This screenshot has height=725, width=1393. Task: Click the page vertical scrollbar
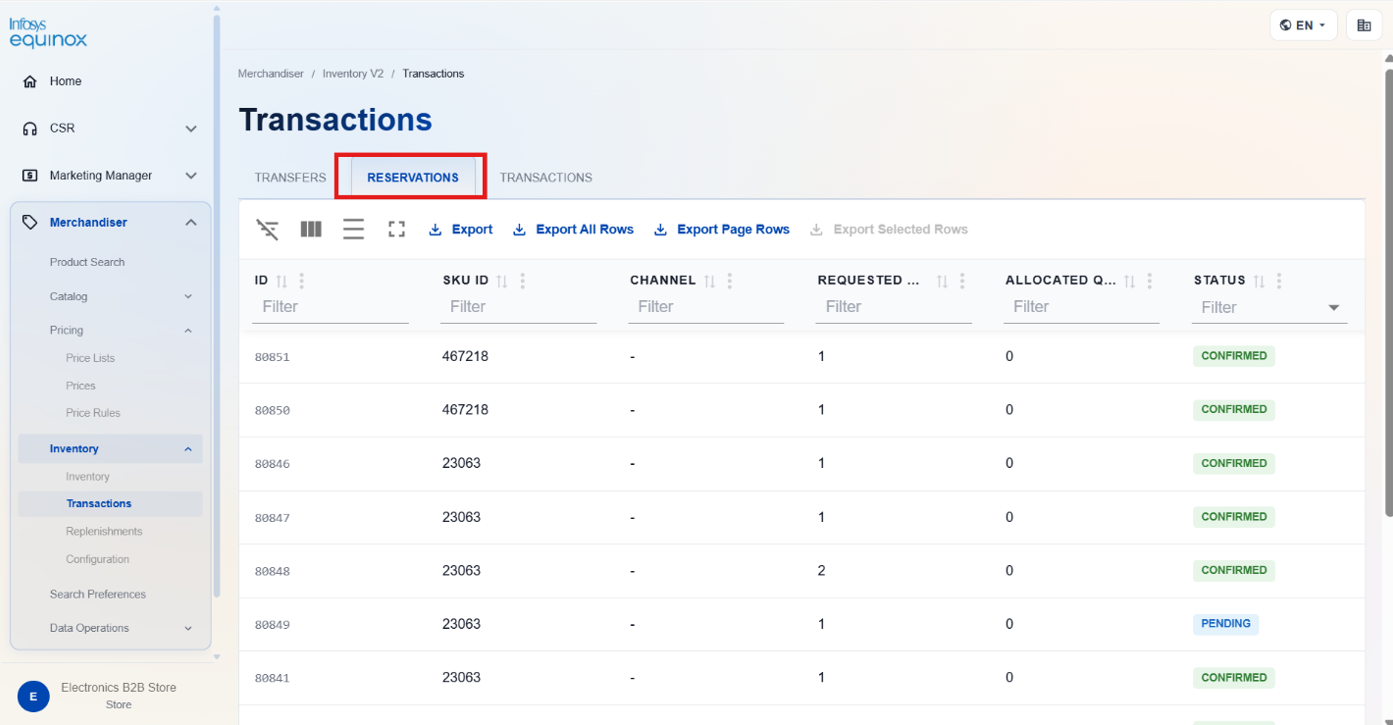1388,294
